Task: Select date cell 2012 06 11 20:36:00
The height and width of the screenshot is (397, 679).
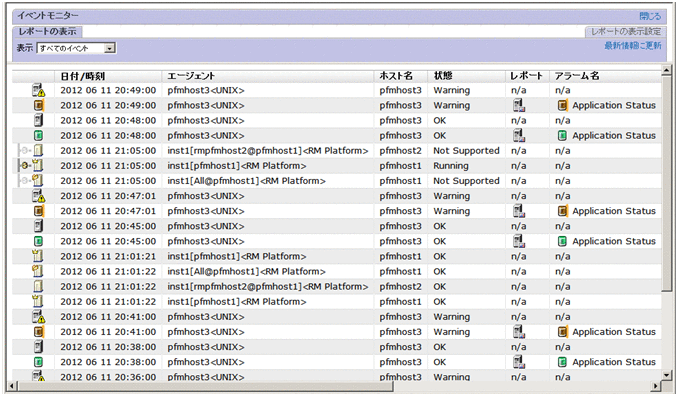Action: coord(108,377)
